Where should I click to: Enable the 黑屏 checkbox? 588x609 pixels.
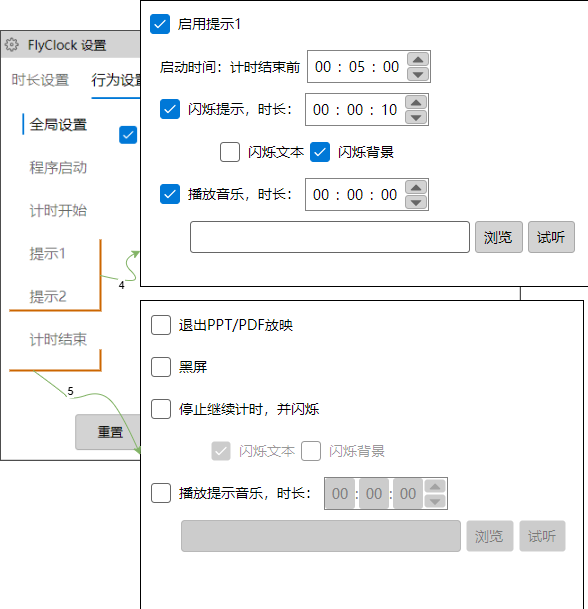coord(161,367)
